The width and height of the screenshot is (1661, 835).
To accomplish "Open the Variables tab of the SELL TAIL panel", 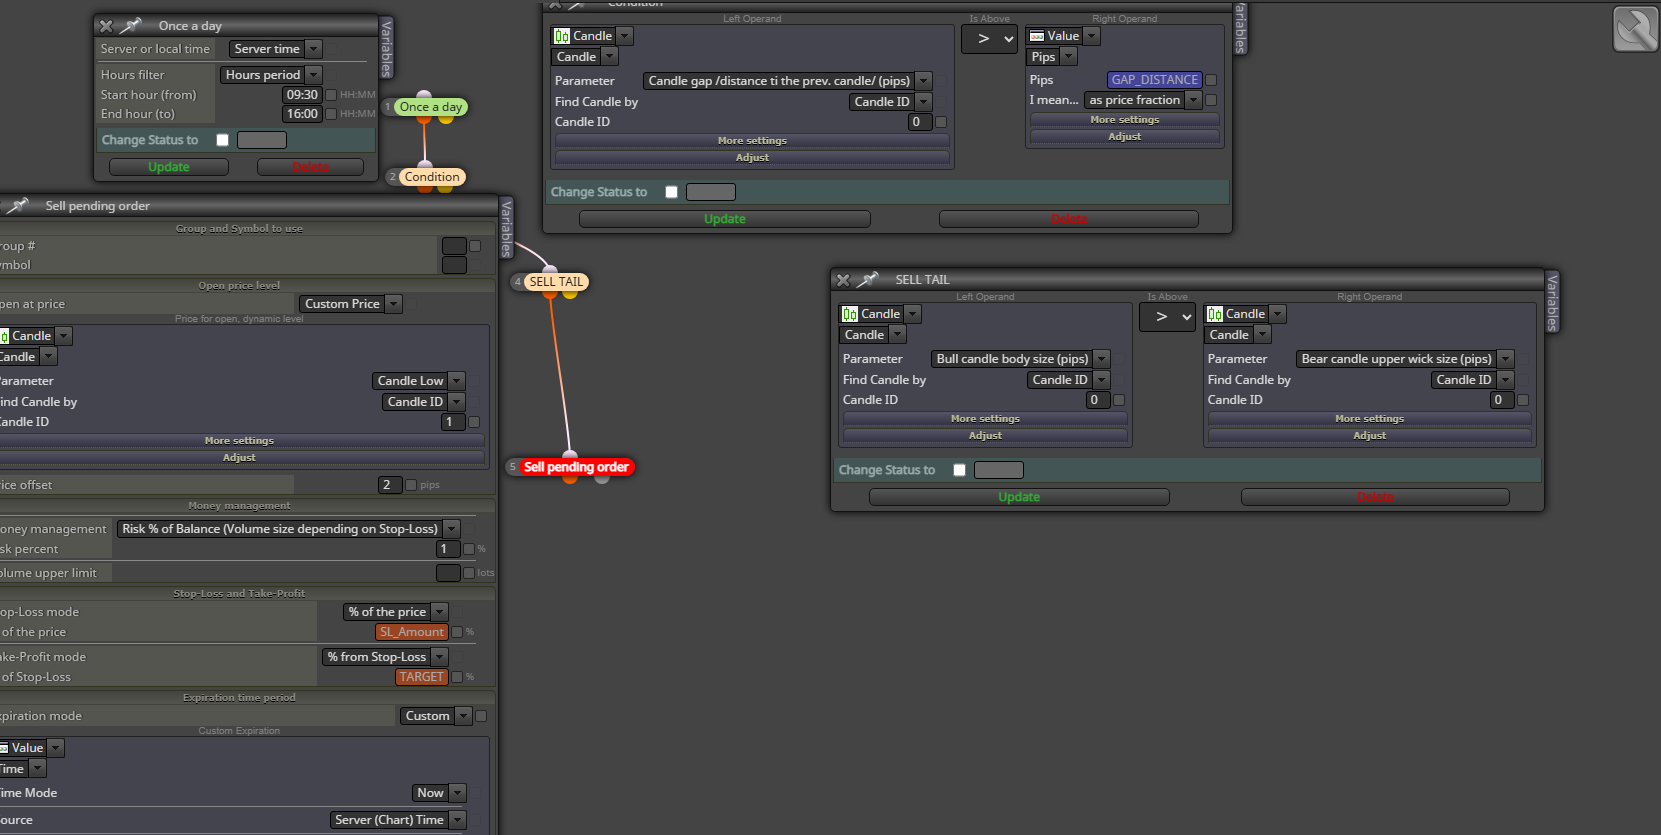I will pos(1552,301).
